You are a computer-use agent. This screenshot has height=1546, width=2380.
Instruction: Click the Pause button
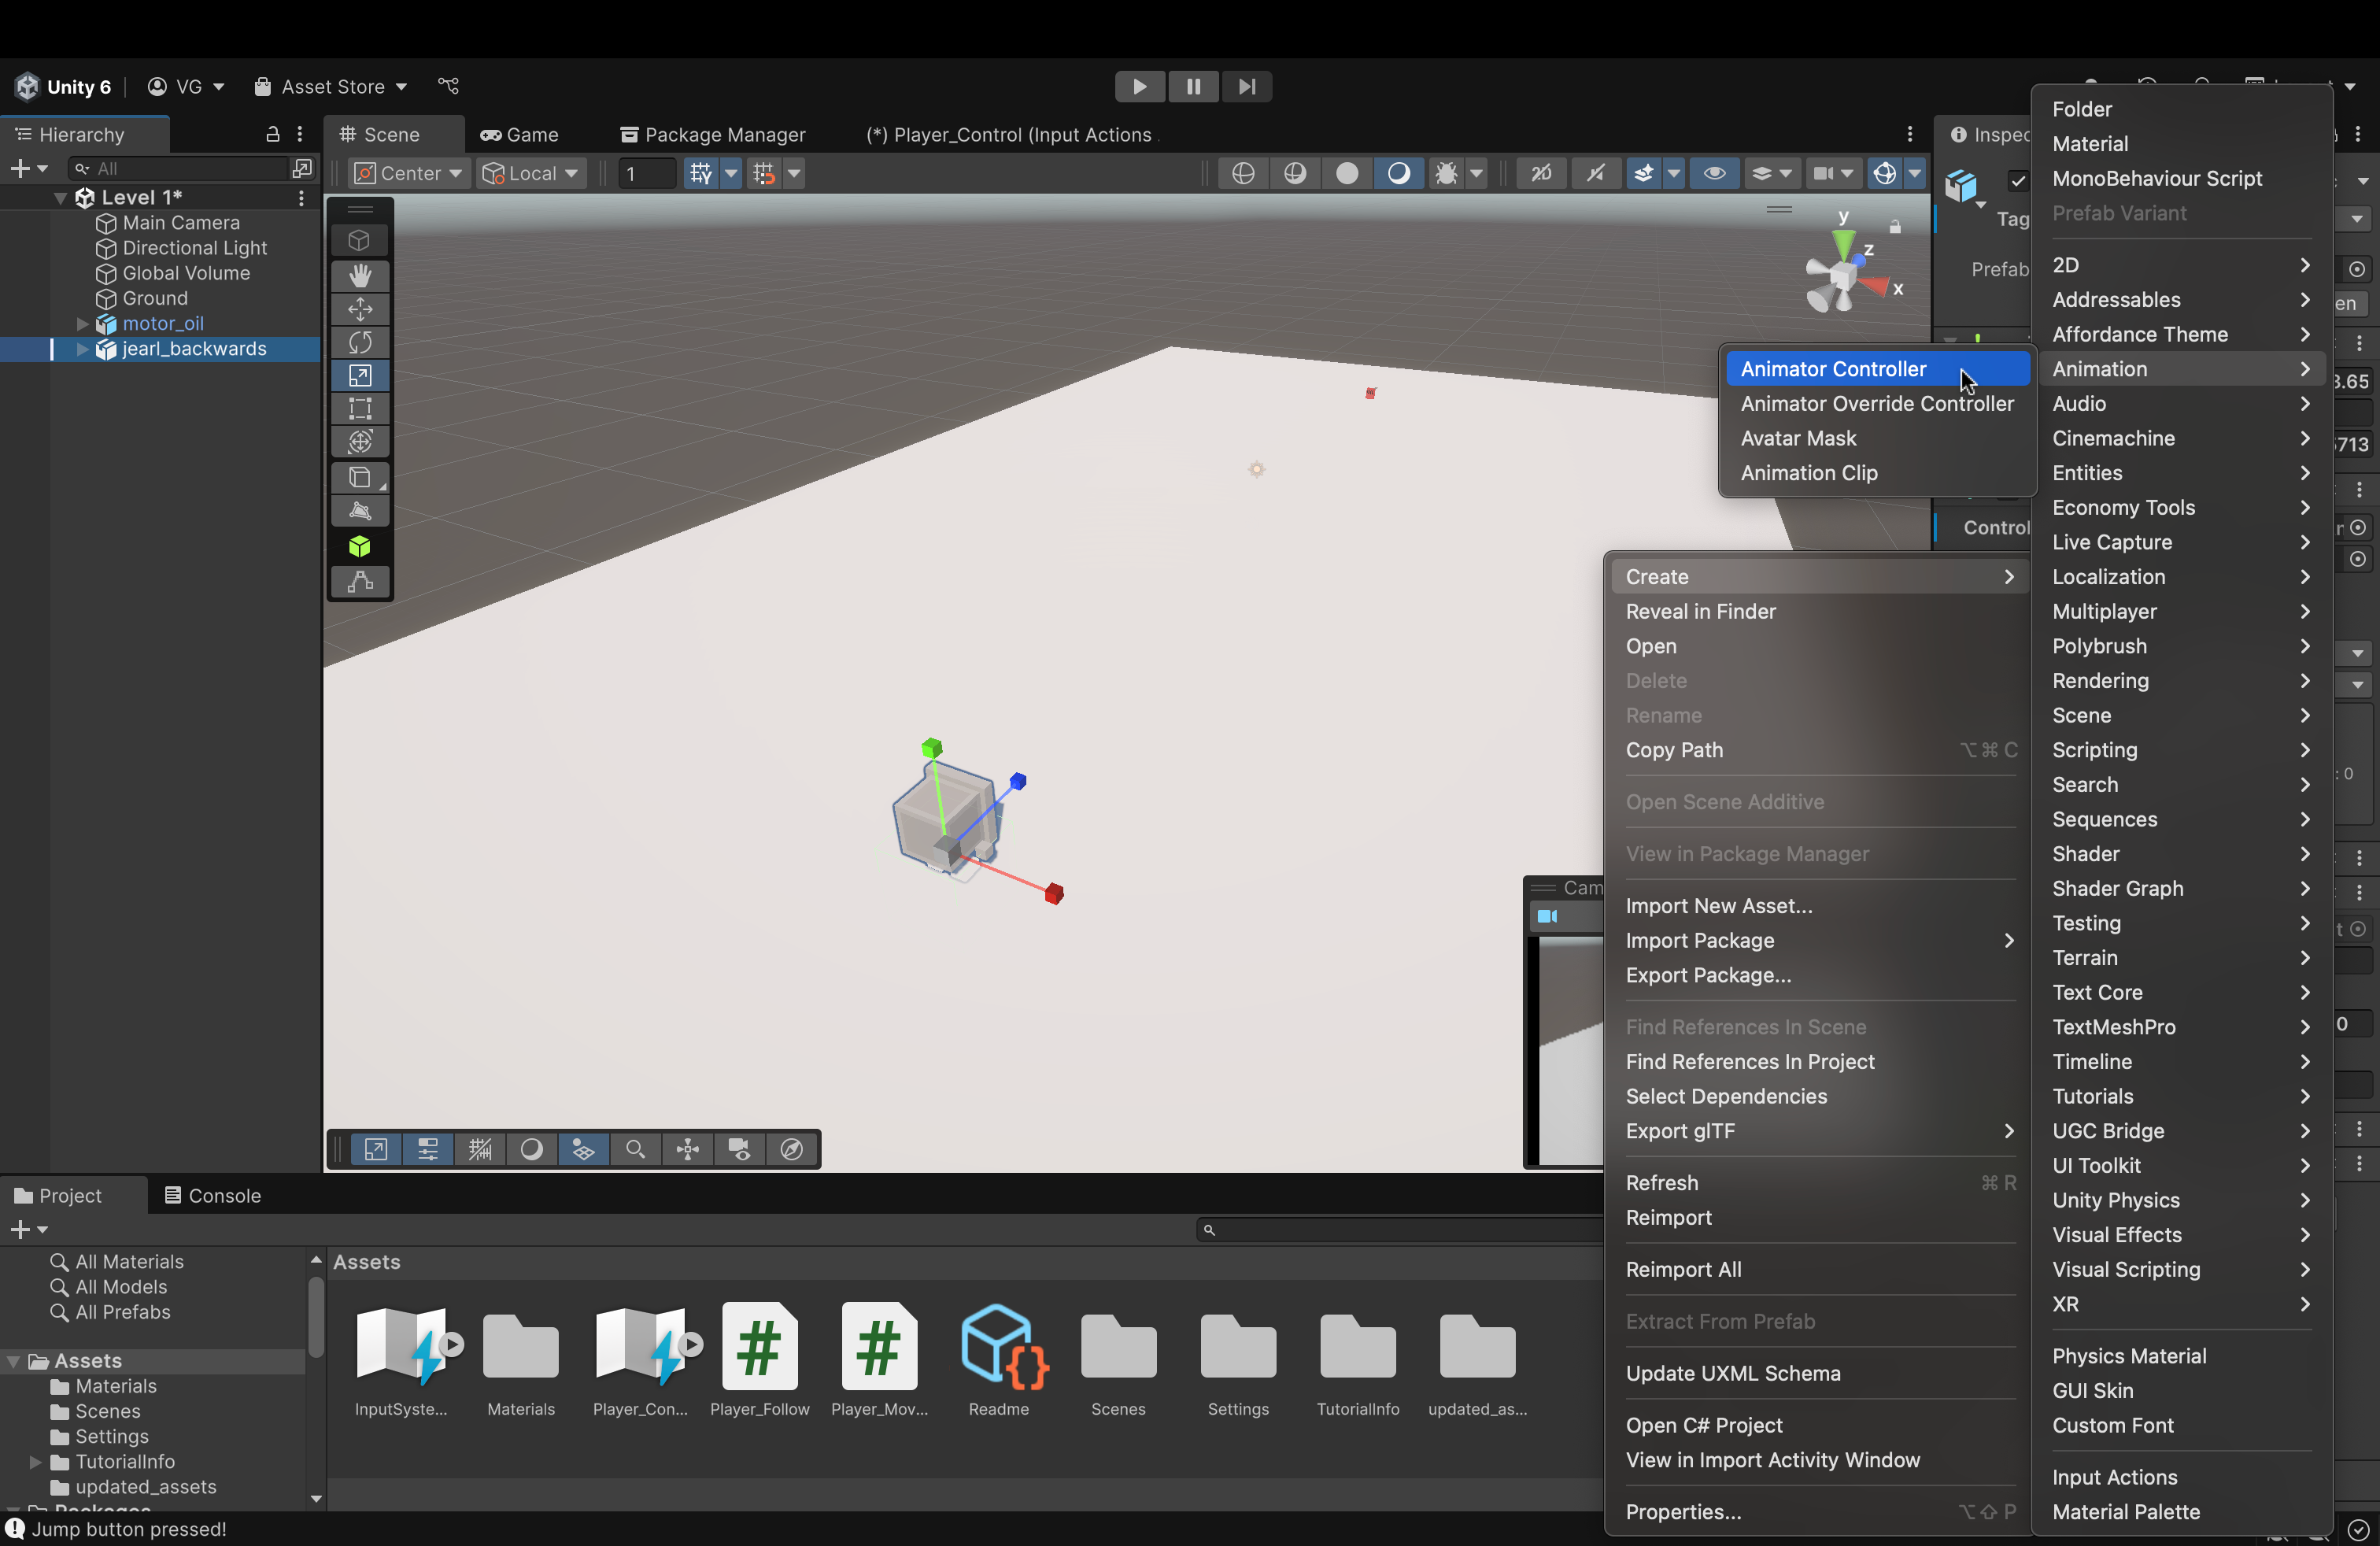[x=1193, y=87]
